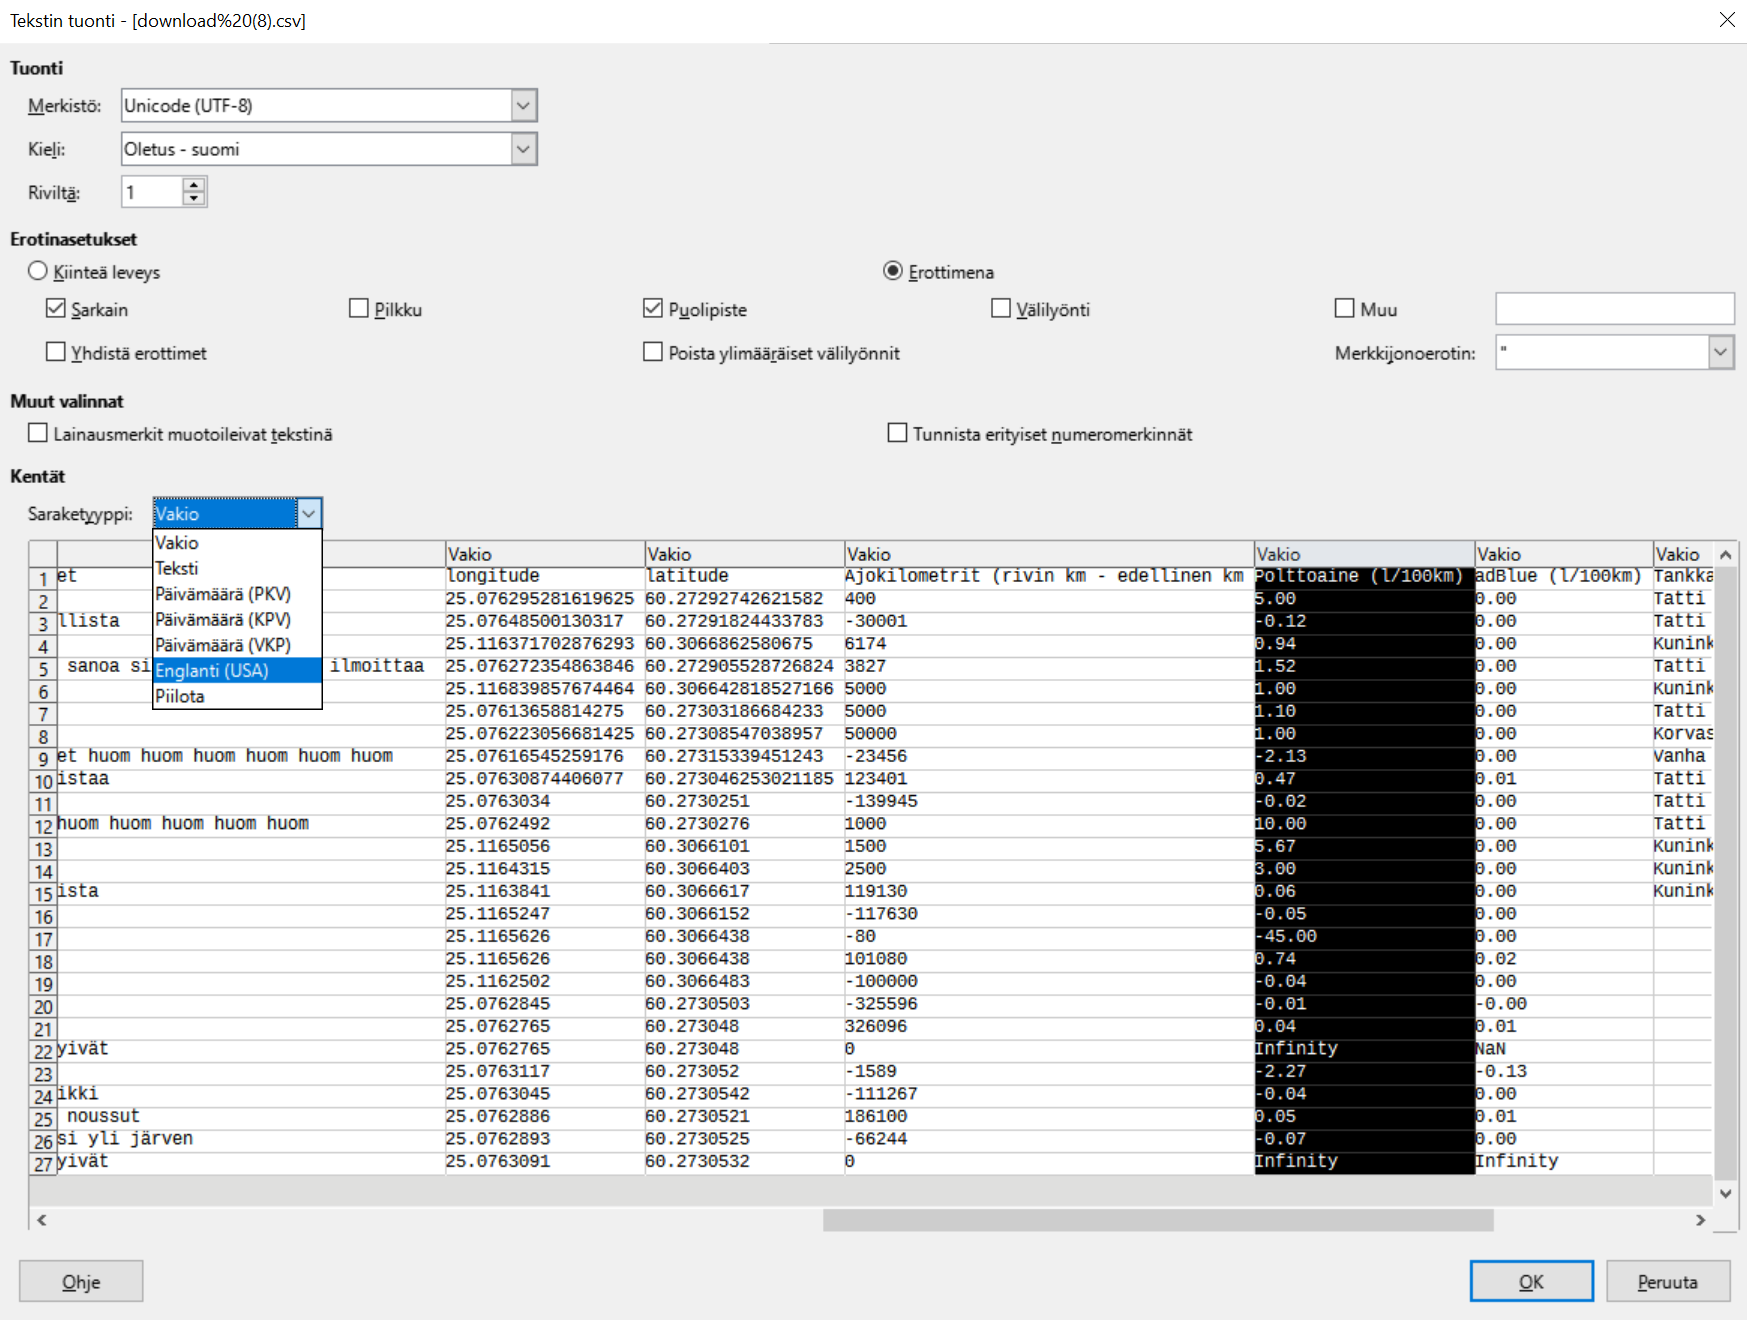Screen dimensions: 1747x1320
Task: Click the preview scroll up arrow
Action: click(1725, 554)
